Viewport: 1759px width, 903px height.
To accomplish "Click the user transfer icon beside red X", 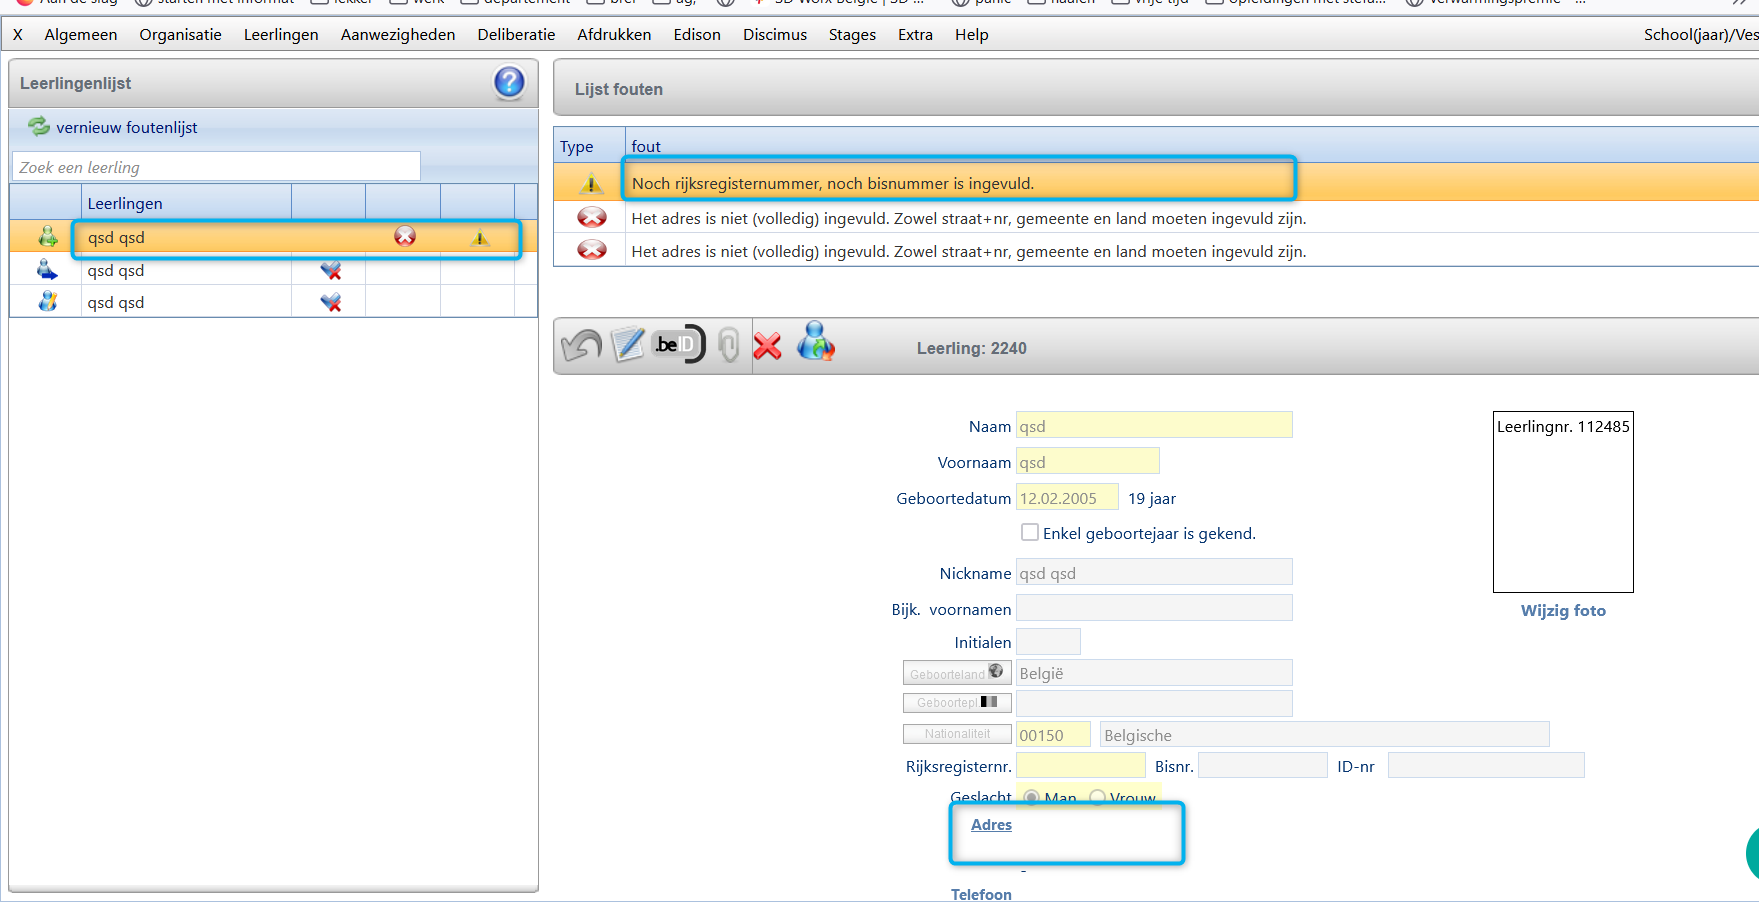I will (x=816, y=342).
